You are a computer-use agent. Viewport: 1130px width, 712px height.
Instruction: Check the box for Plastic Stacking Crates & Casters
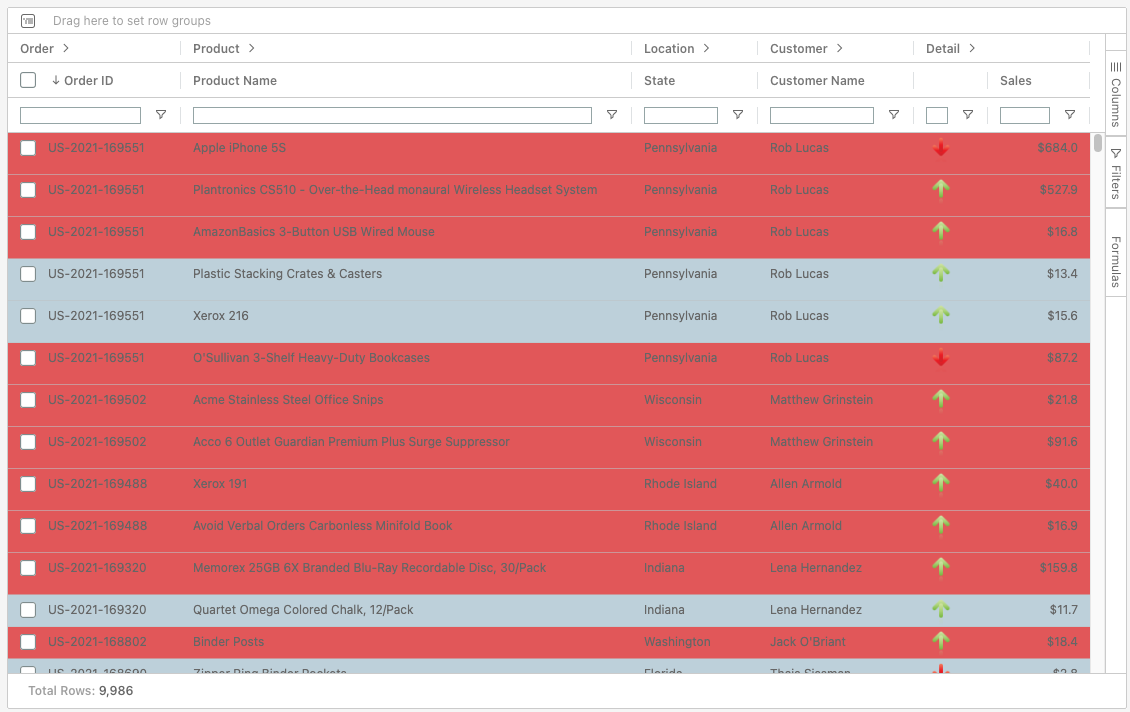tap(28, 274)
